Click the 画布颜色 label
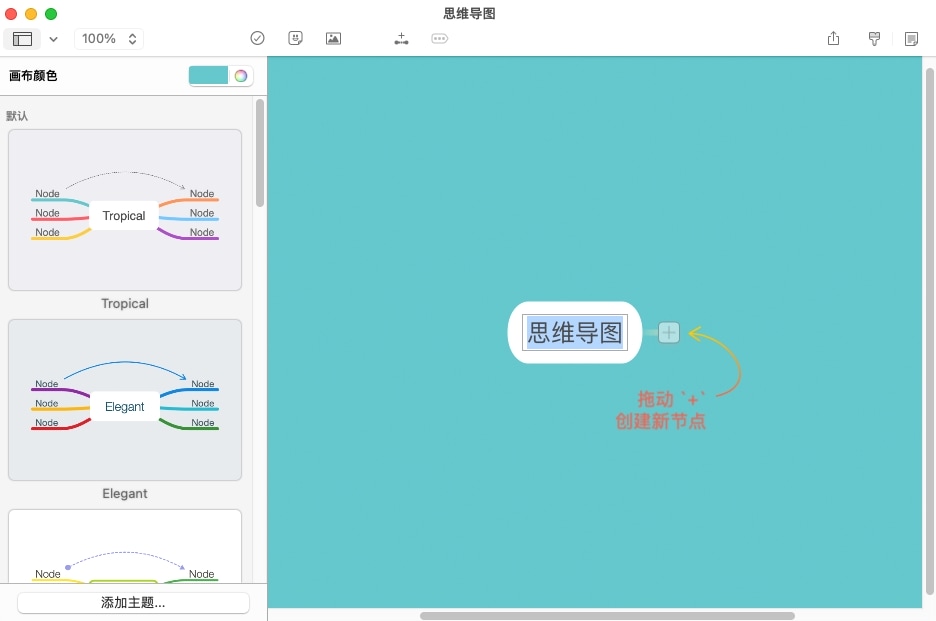Viewport: 936px width, 621px height. [x=33, y=76]
